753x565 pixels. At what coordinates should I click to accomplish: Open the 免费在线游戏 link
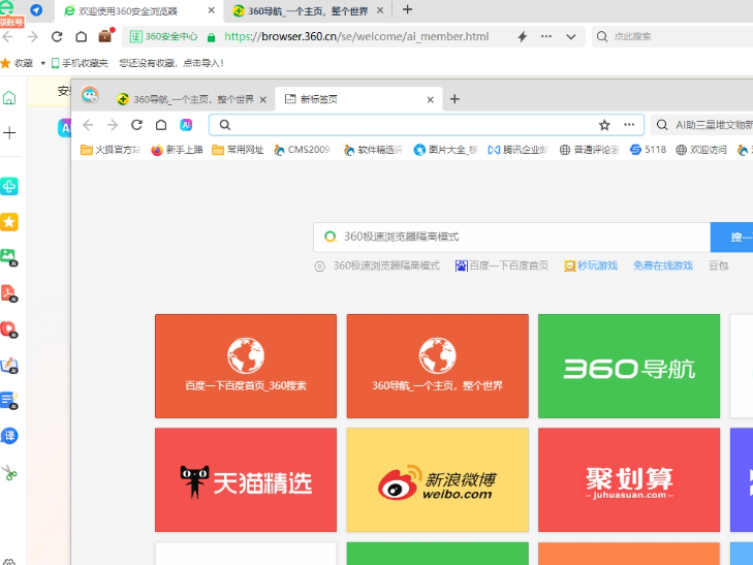(663, 266)
